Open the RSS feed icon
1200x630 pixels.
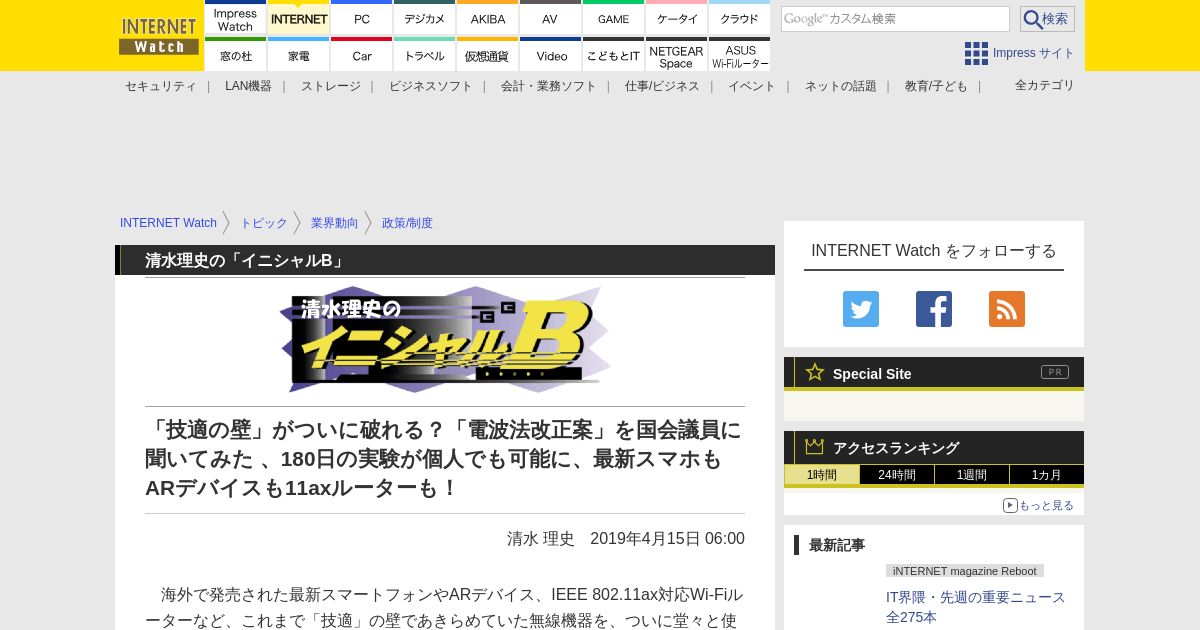point(1007,309)
